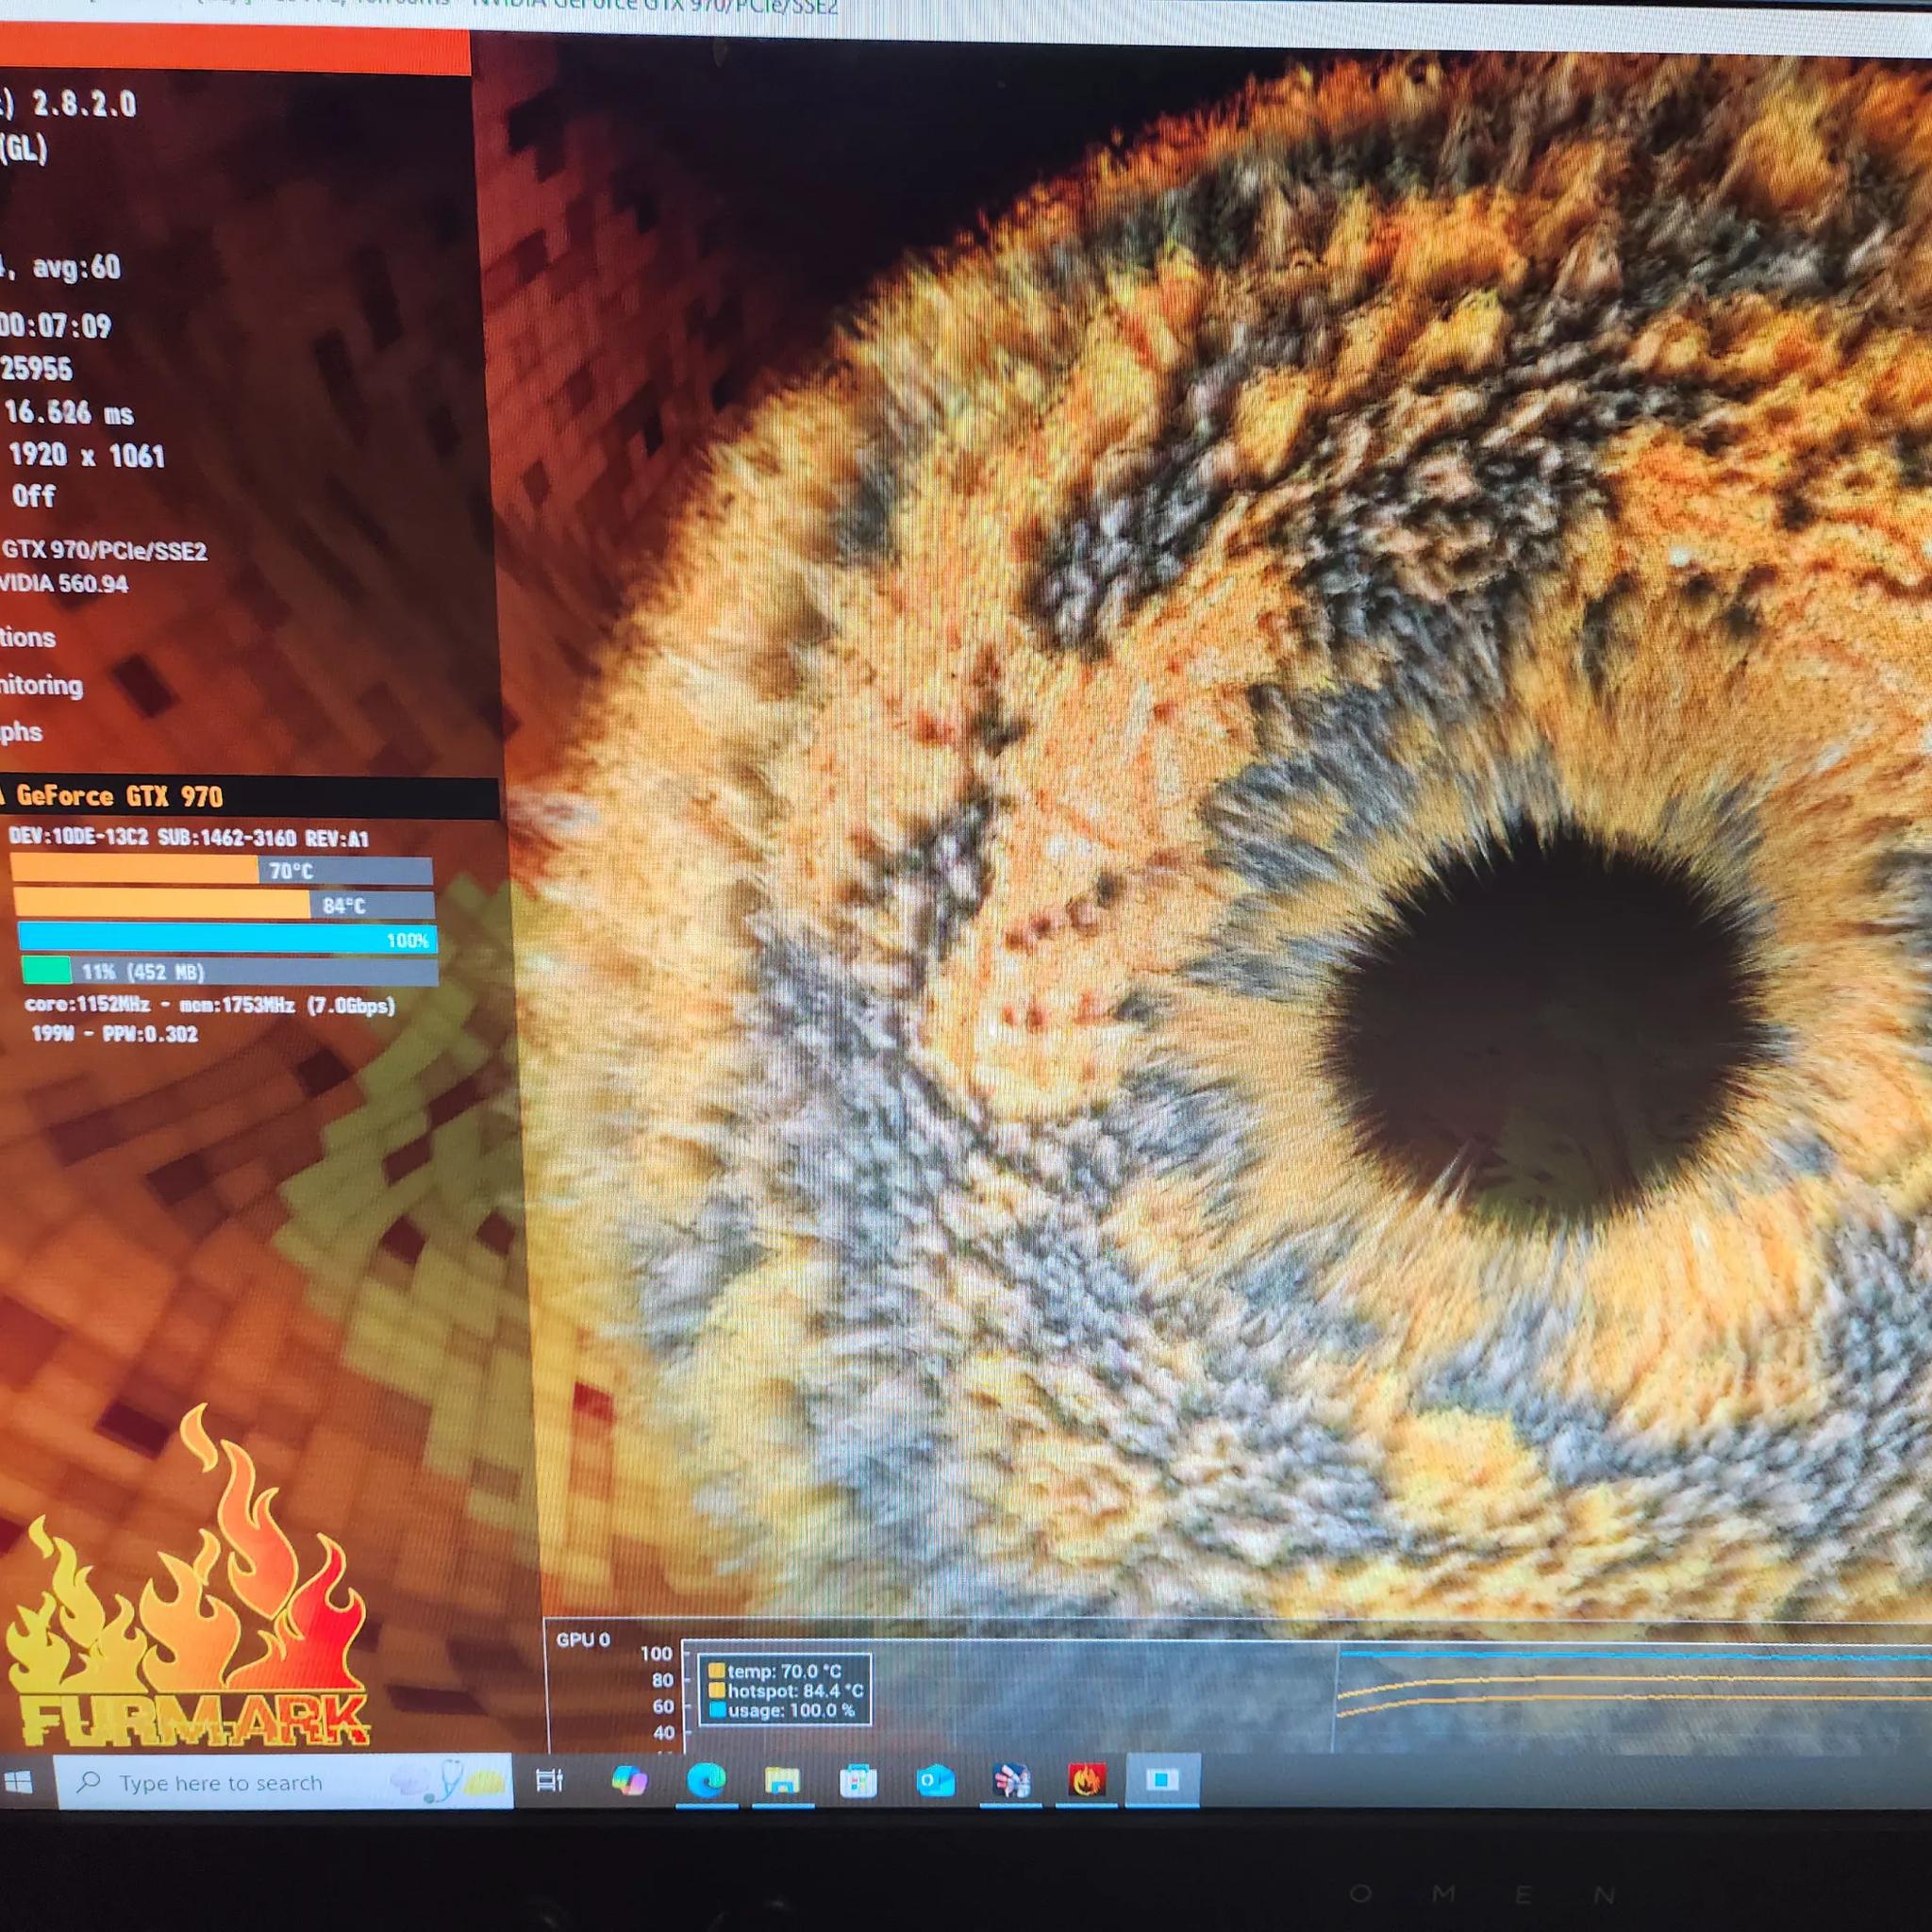Expand the Graphs section in the sidebar
1932x1932 pixels.
(22, 732)
